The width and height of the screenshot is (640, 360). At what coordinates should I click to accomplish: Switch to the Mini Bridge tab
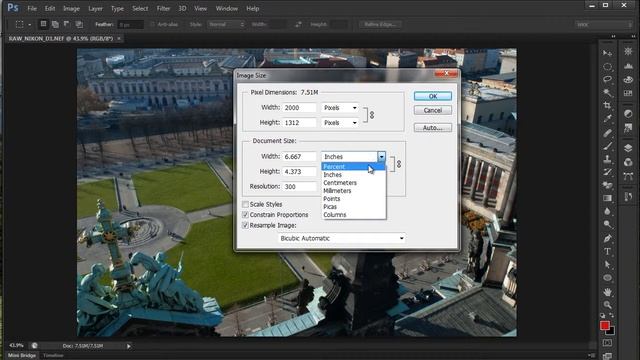coord(22,356)
